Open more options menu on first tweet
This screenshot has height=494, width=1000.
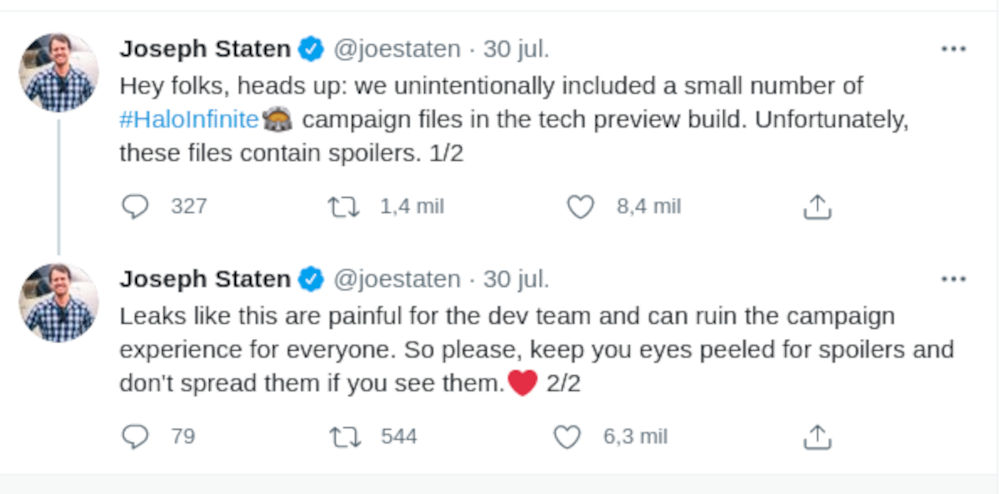point(953,49)
